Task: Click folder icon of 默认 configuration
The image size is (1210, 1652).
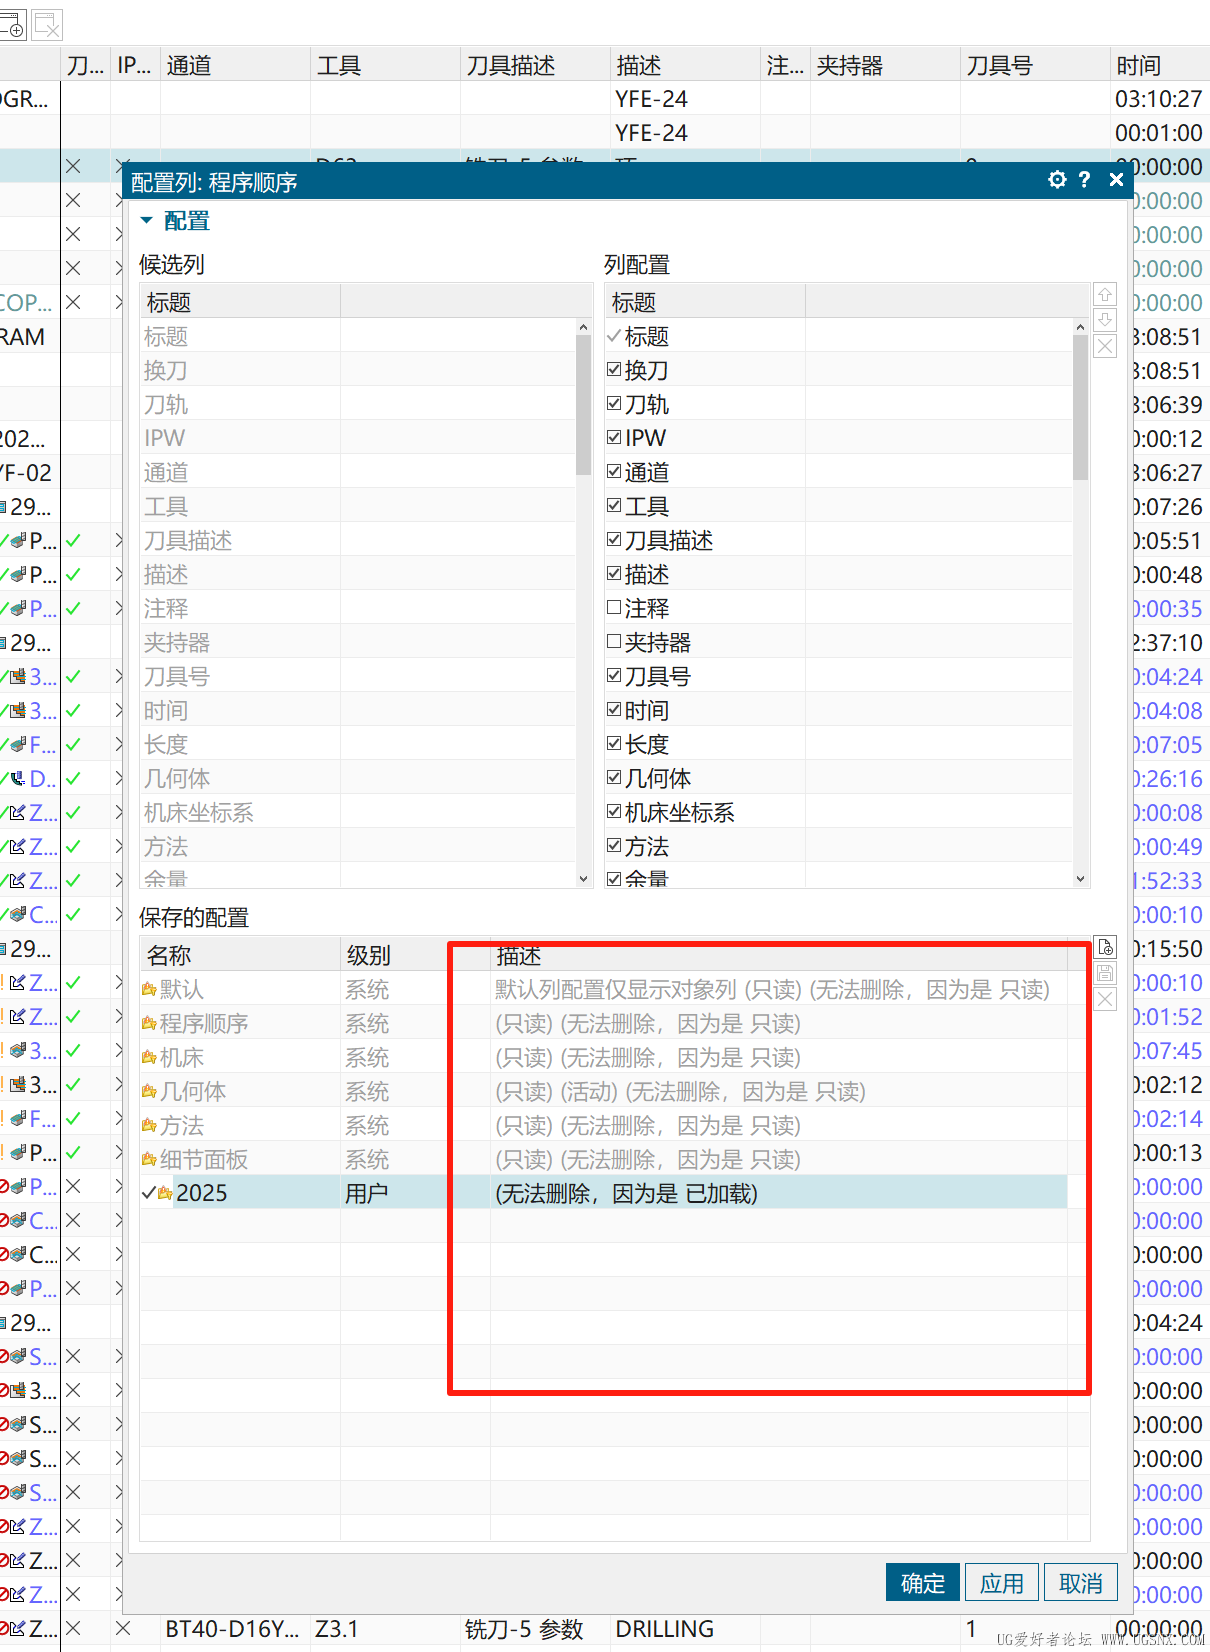Action: [x=149, y=990]
